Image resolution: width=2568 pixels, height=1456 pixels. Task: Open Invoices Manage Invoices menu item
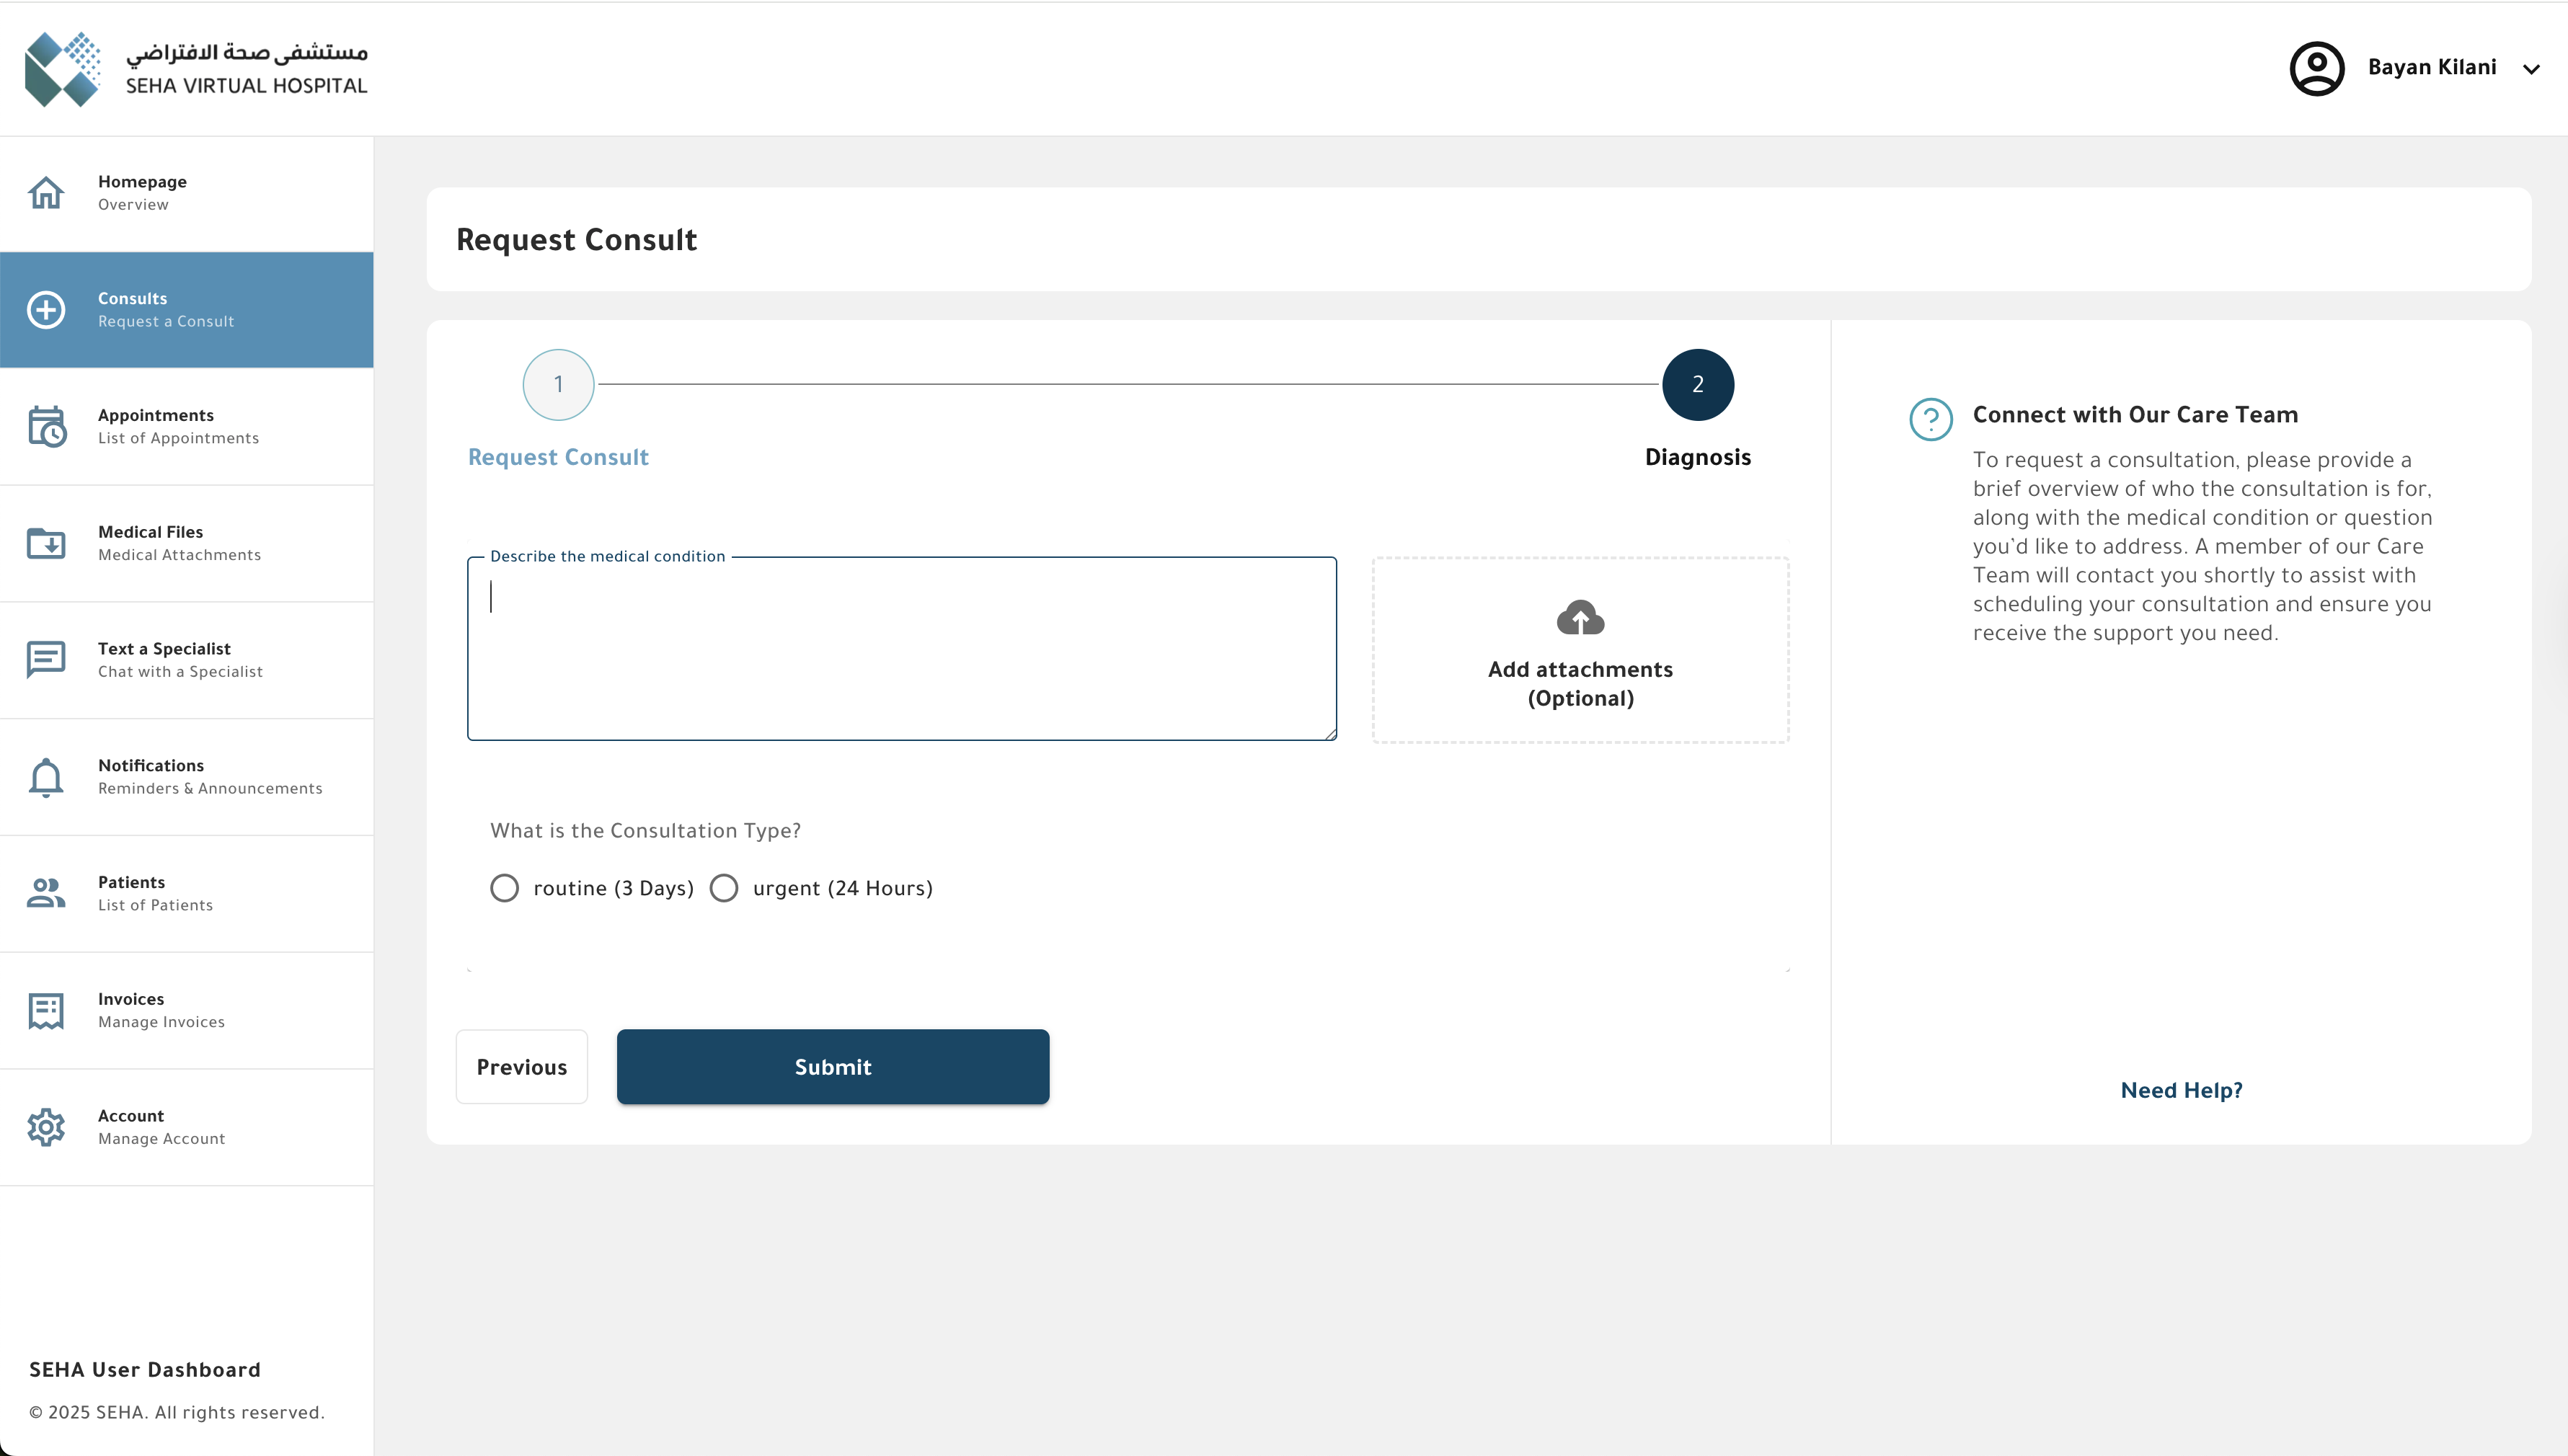point(186,1010)
